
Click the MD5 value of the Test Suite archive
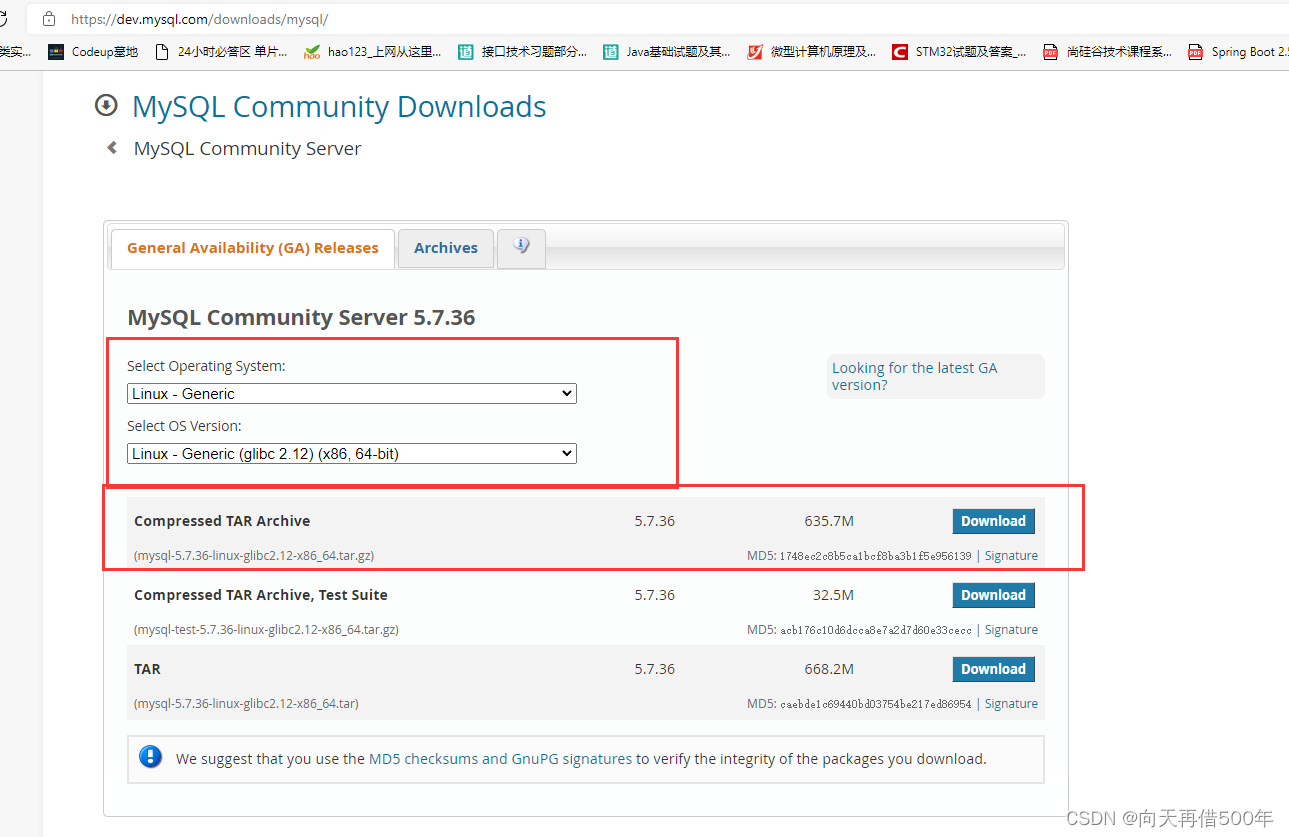pyautogui.click(x=875, y=630)
